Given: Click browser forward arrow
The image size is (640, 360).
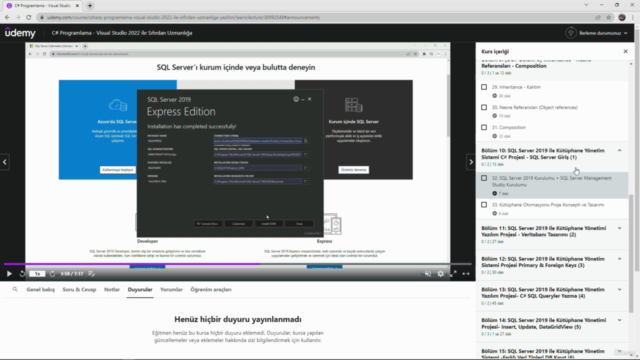Looking at the screenshot, I should (18, 17).
